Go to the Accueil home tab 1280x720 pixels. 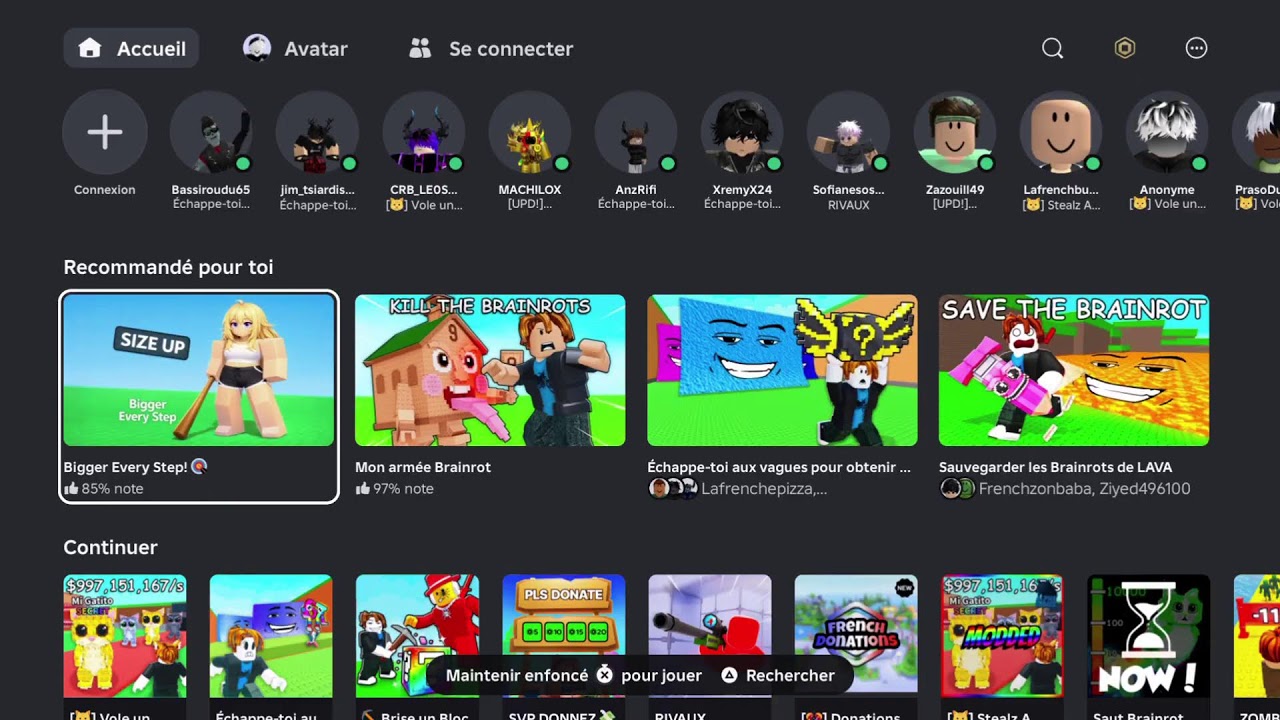click(x=131, y=48)
